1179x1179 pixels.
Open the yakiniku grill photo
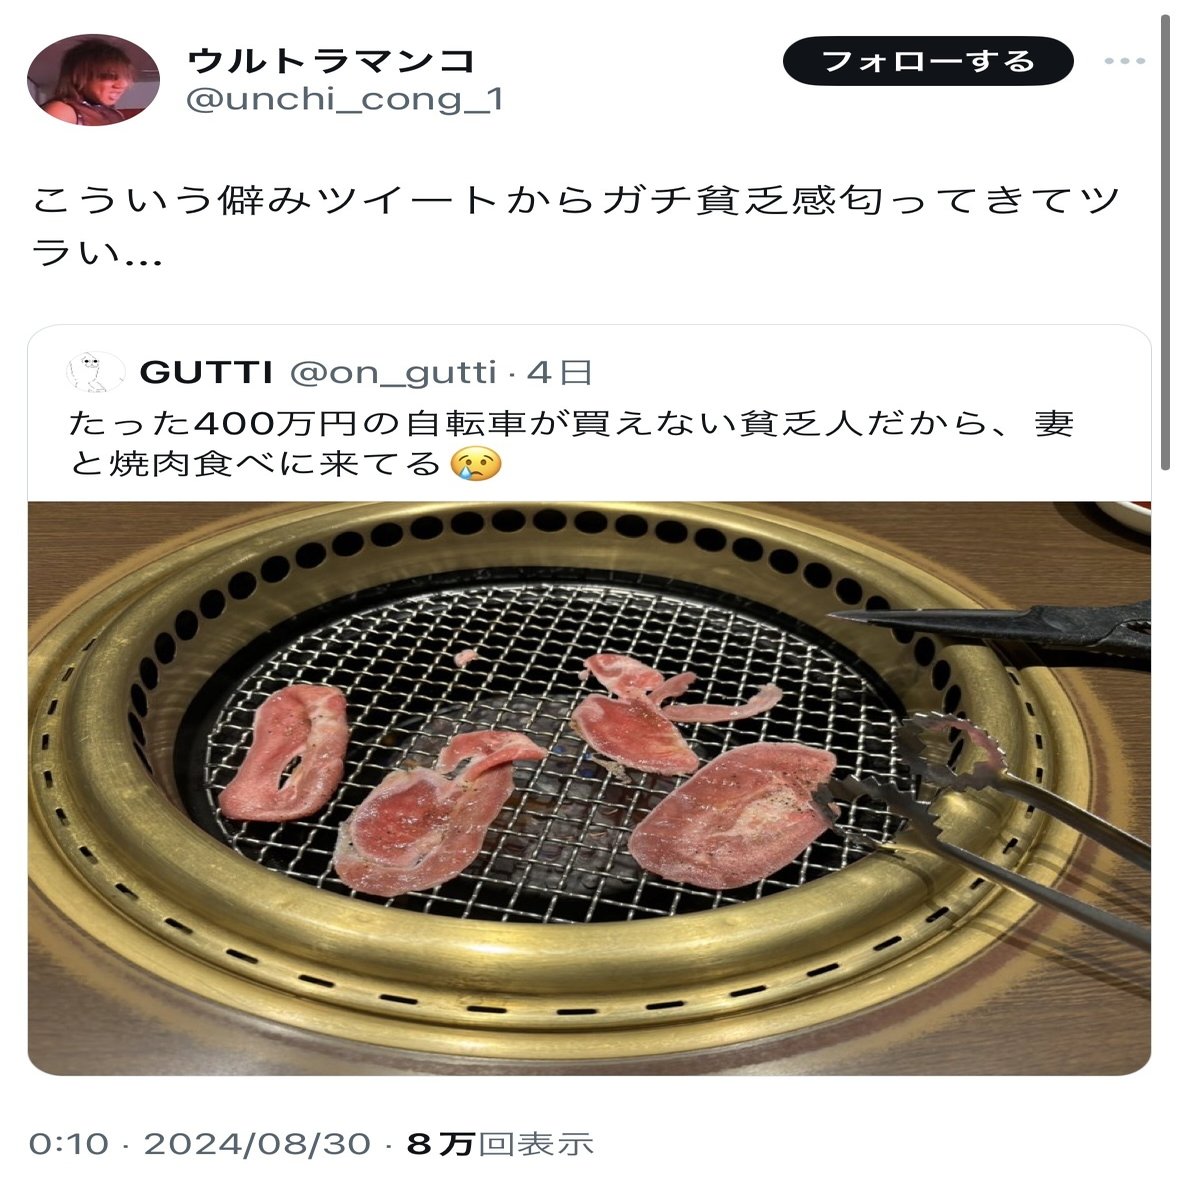(x=590, y=788)
